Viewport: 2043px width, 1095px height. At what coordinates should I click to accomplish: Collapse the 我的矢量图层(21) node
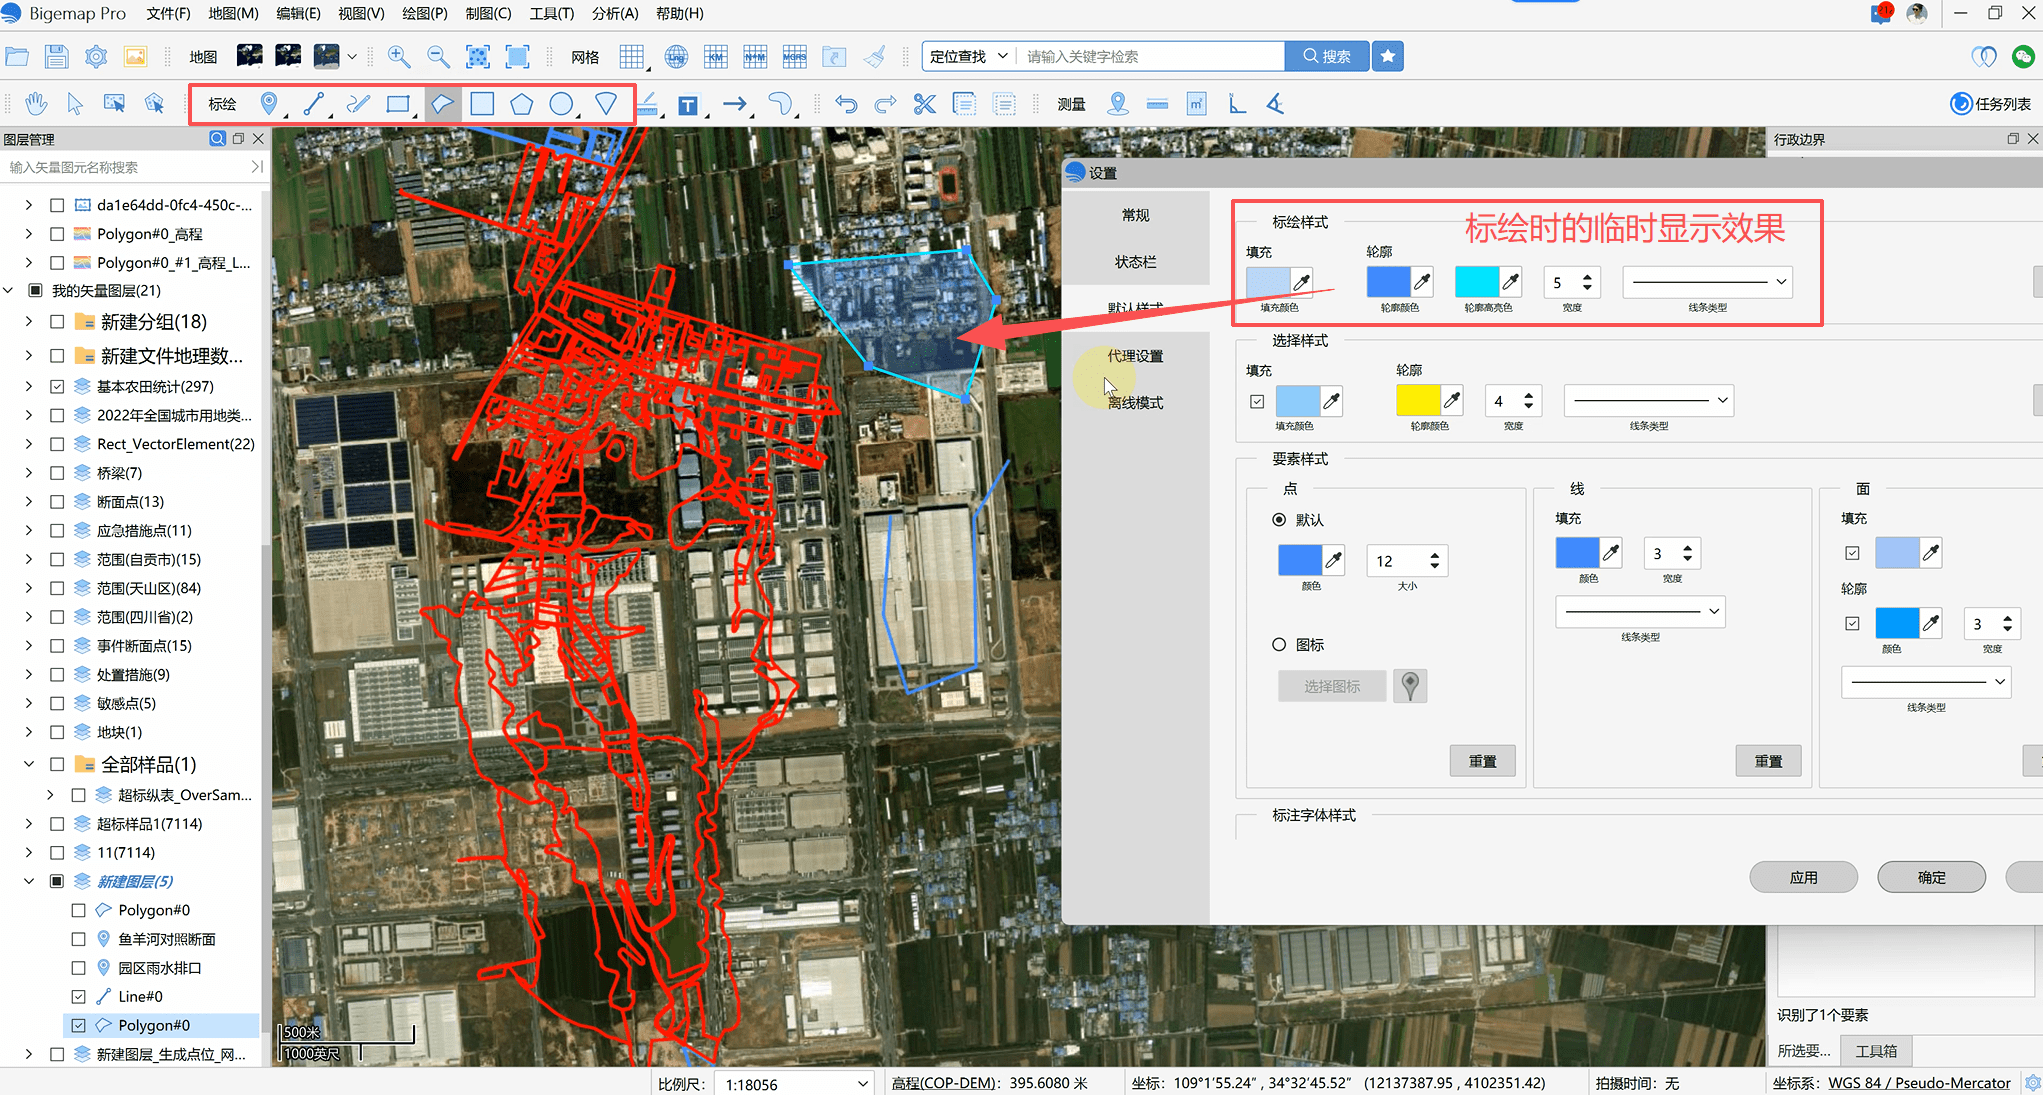[x=9, y=291]
